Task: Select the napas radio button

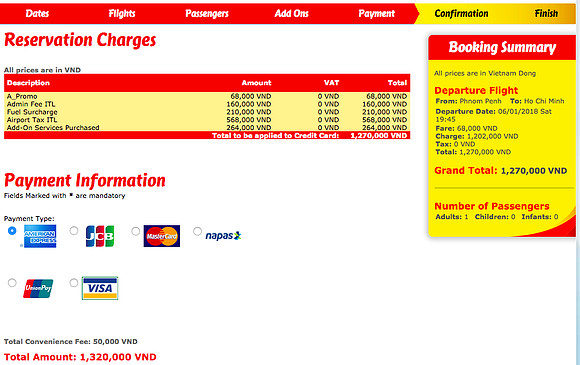Action: click(x=198, y=231)
